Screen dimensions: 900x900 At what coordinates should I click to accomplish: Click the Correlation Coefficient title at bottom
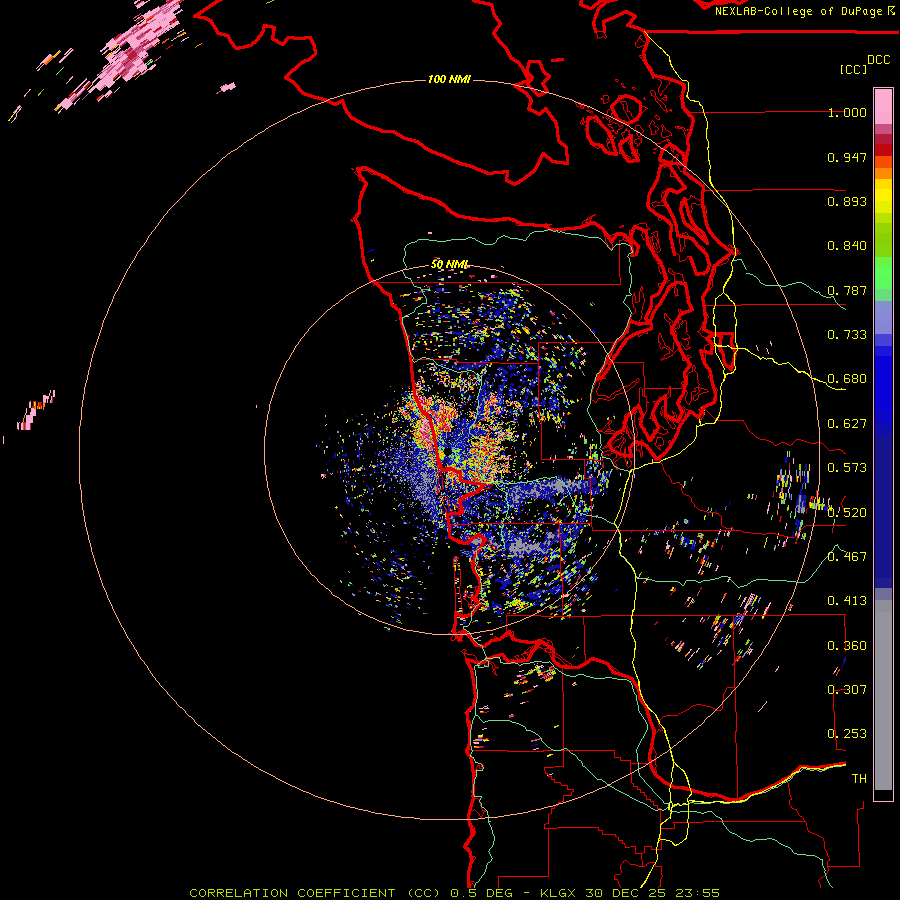click(x=454, y=893)
